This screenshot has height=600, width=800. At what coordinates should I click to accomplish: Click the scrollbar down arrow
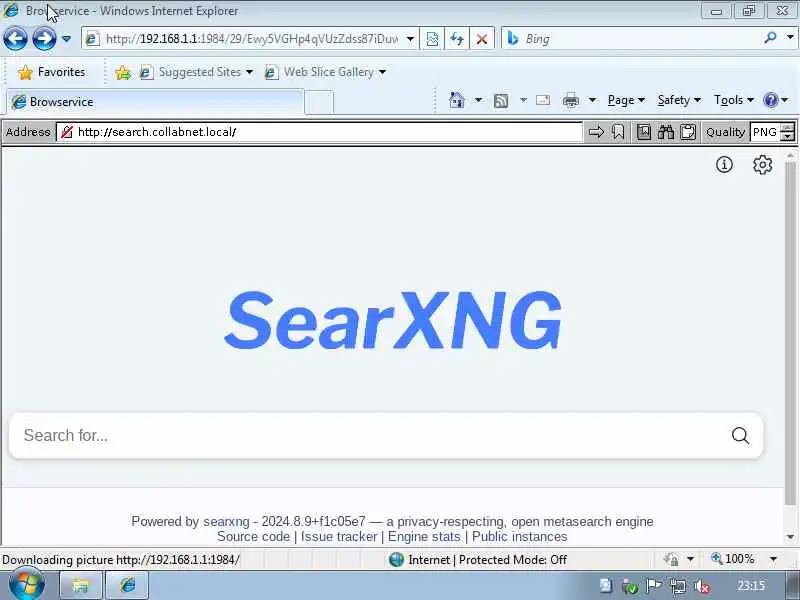790,537
